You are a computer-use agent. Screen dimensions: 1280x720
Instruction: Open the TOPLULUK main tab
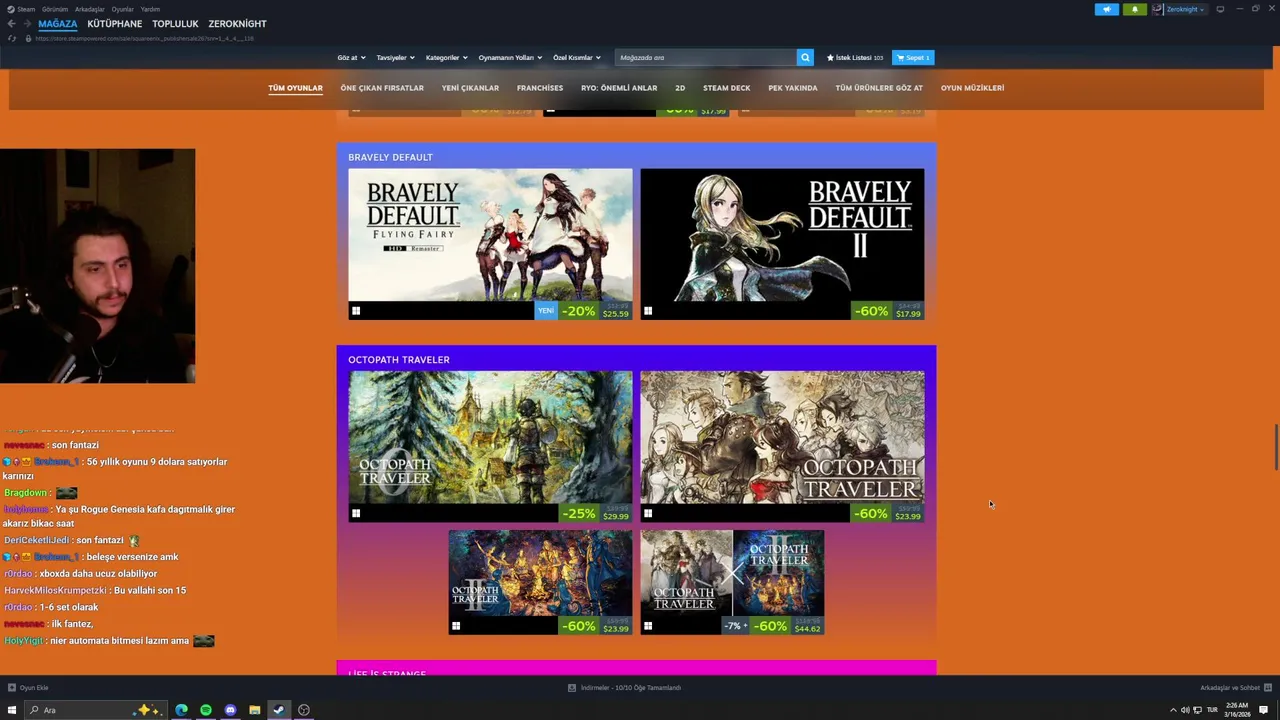click(x=175, y=24)
